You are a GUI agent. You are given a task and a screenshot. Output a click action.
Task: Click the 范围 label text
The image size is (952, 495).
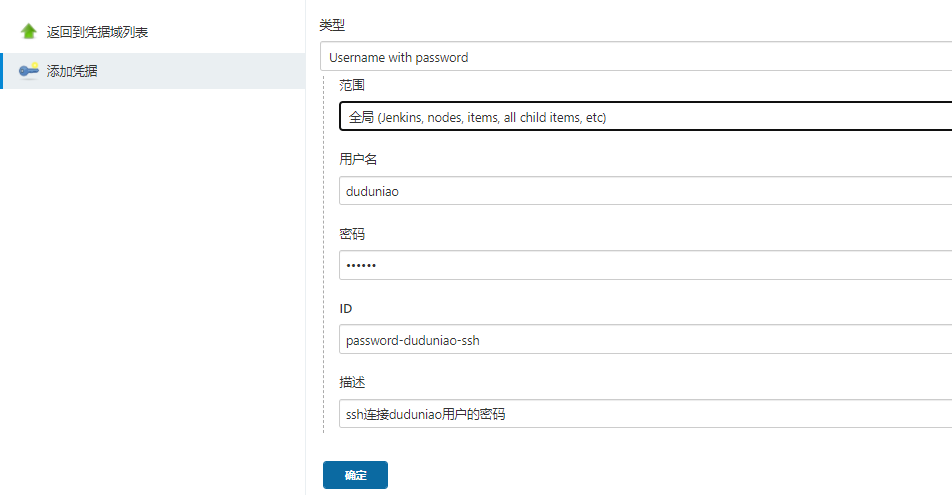tap(352, 85)
